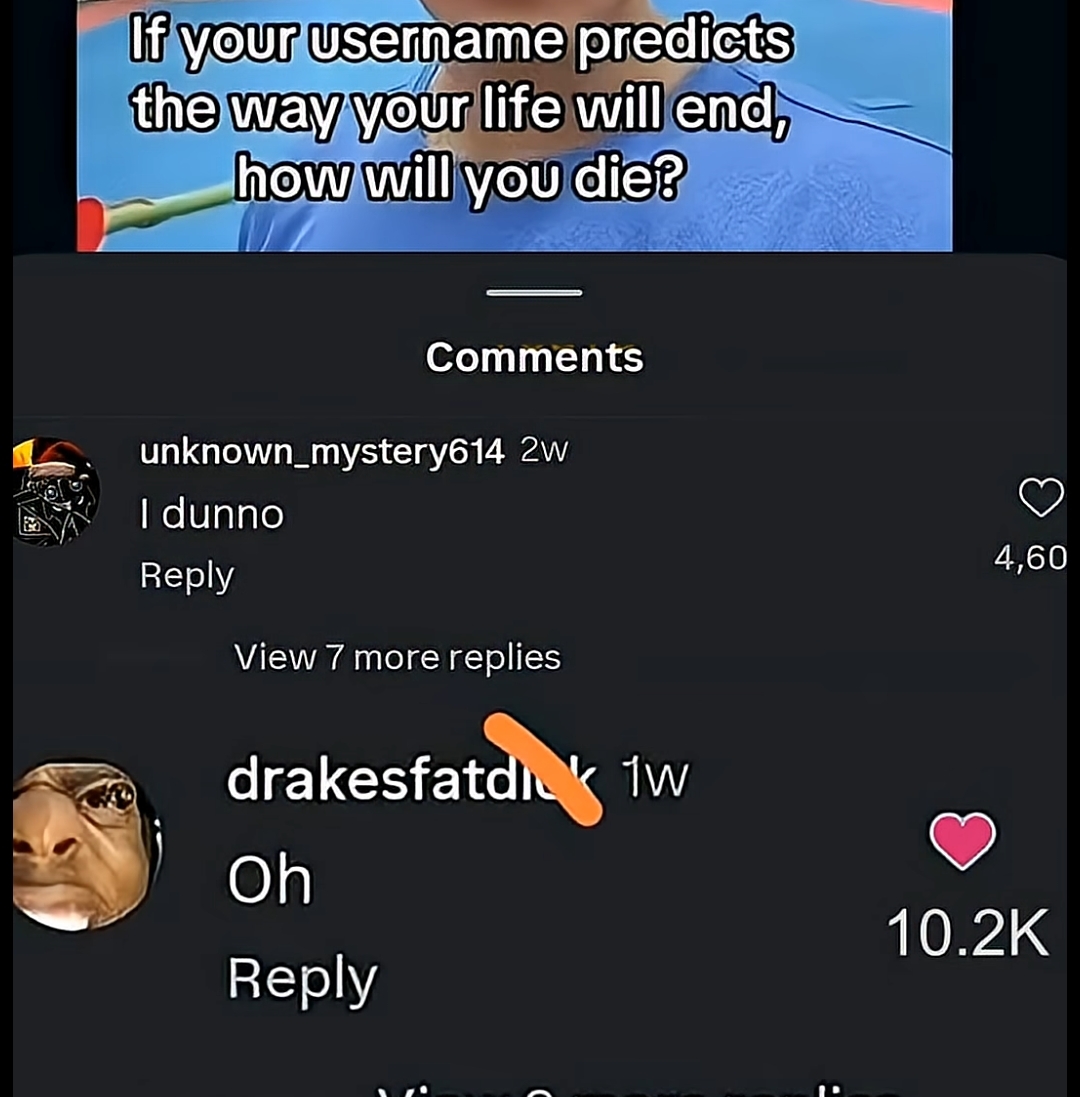The image size is (1080, 1097).
Task: Tap the "Oh" comment text
Action: click(269, 879)
